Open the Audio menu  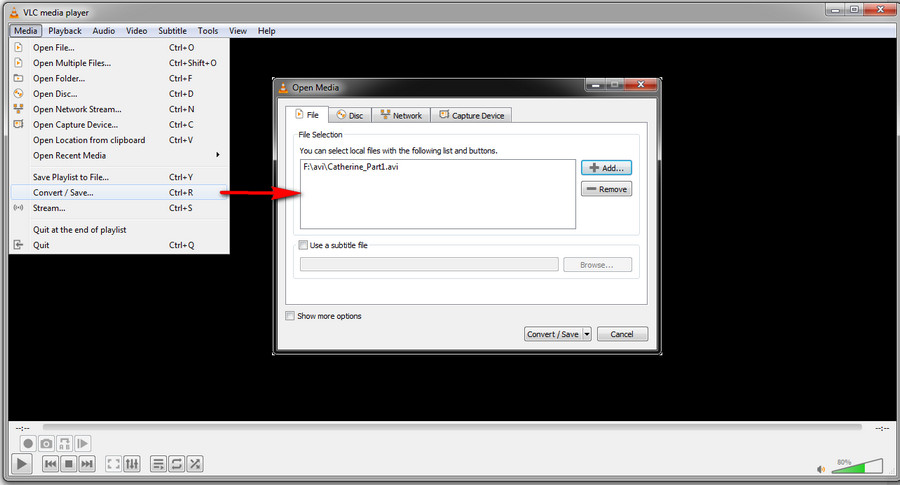tap(103, 30)
